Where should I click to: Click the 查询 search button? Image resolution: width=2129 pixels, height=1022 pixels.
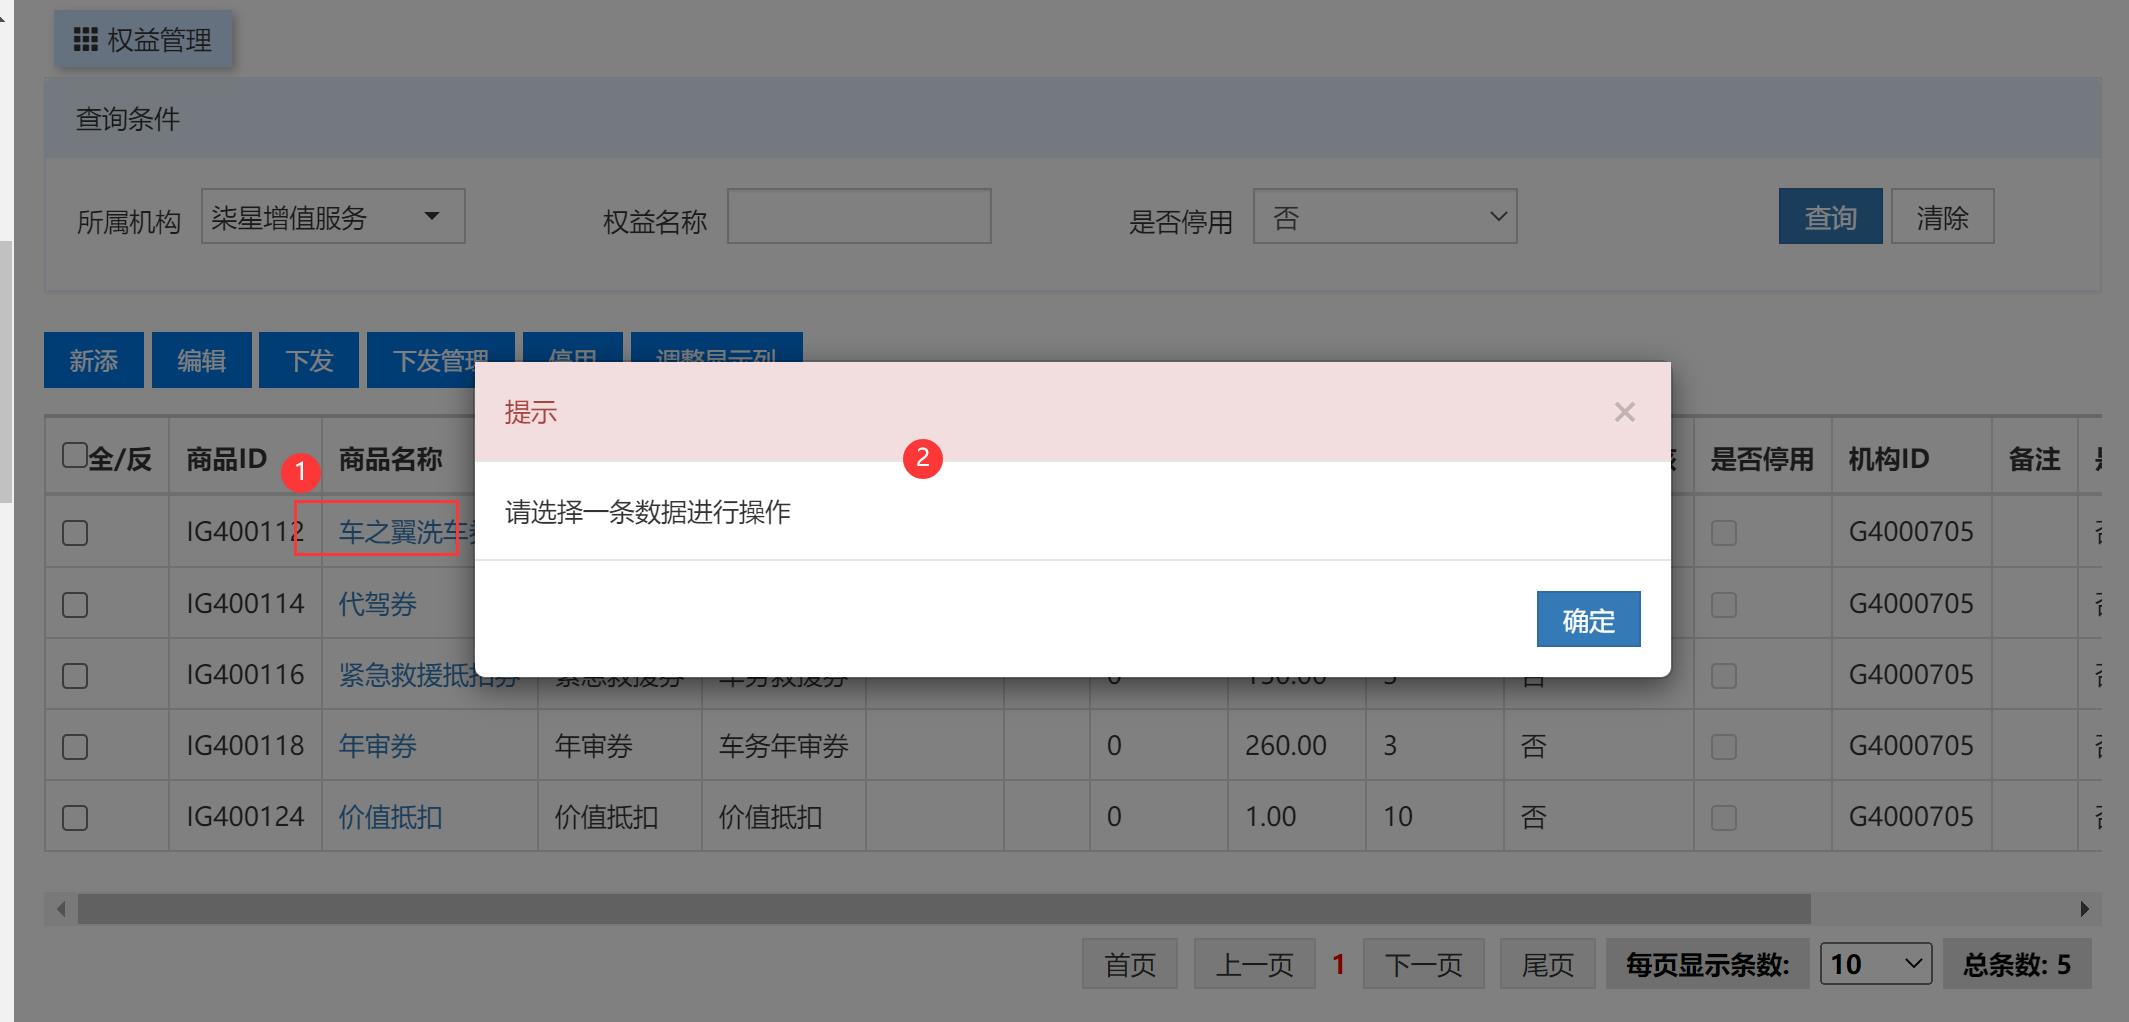[x=1830, y=216]
